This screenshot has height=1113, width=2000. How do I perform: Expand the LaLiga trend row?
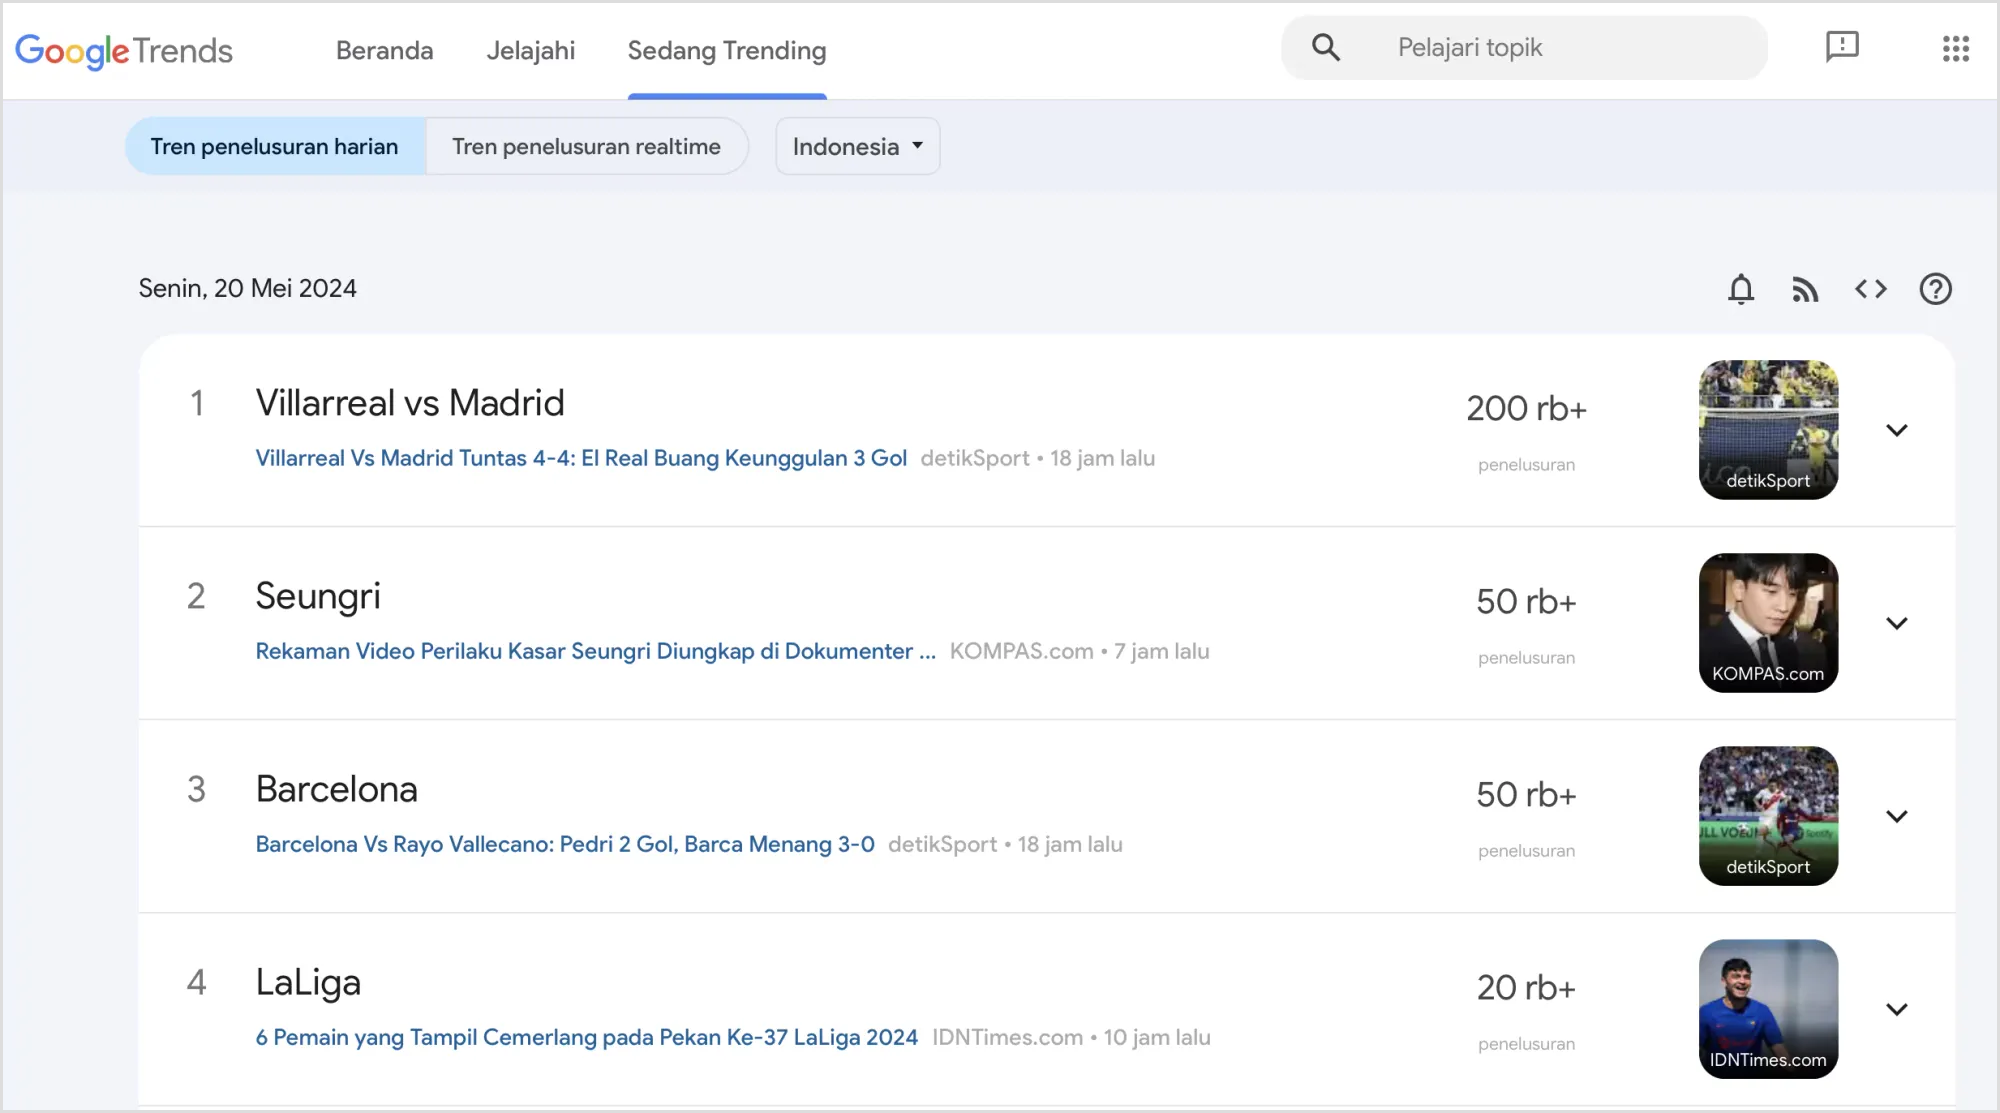(1897, 1009)
